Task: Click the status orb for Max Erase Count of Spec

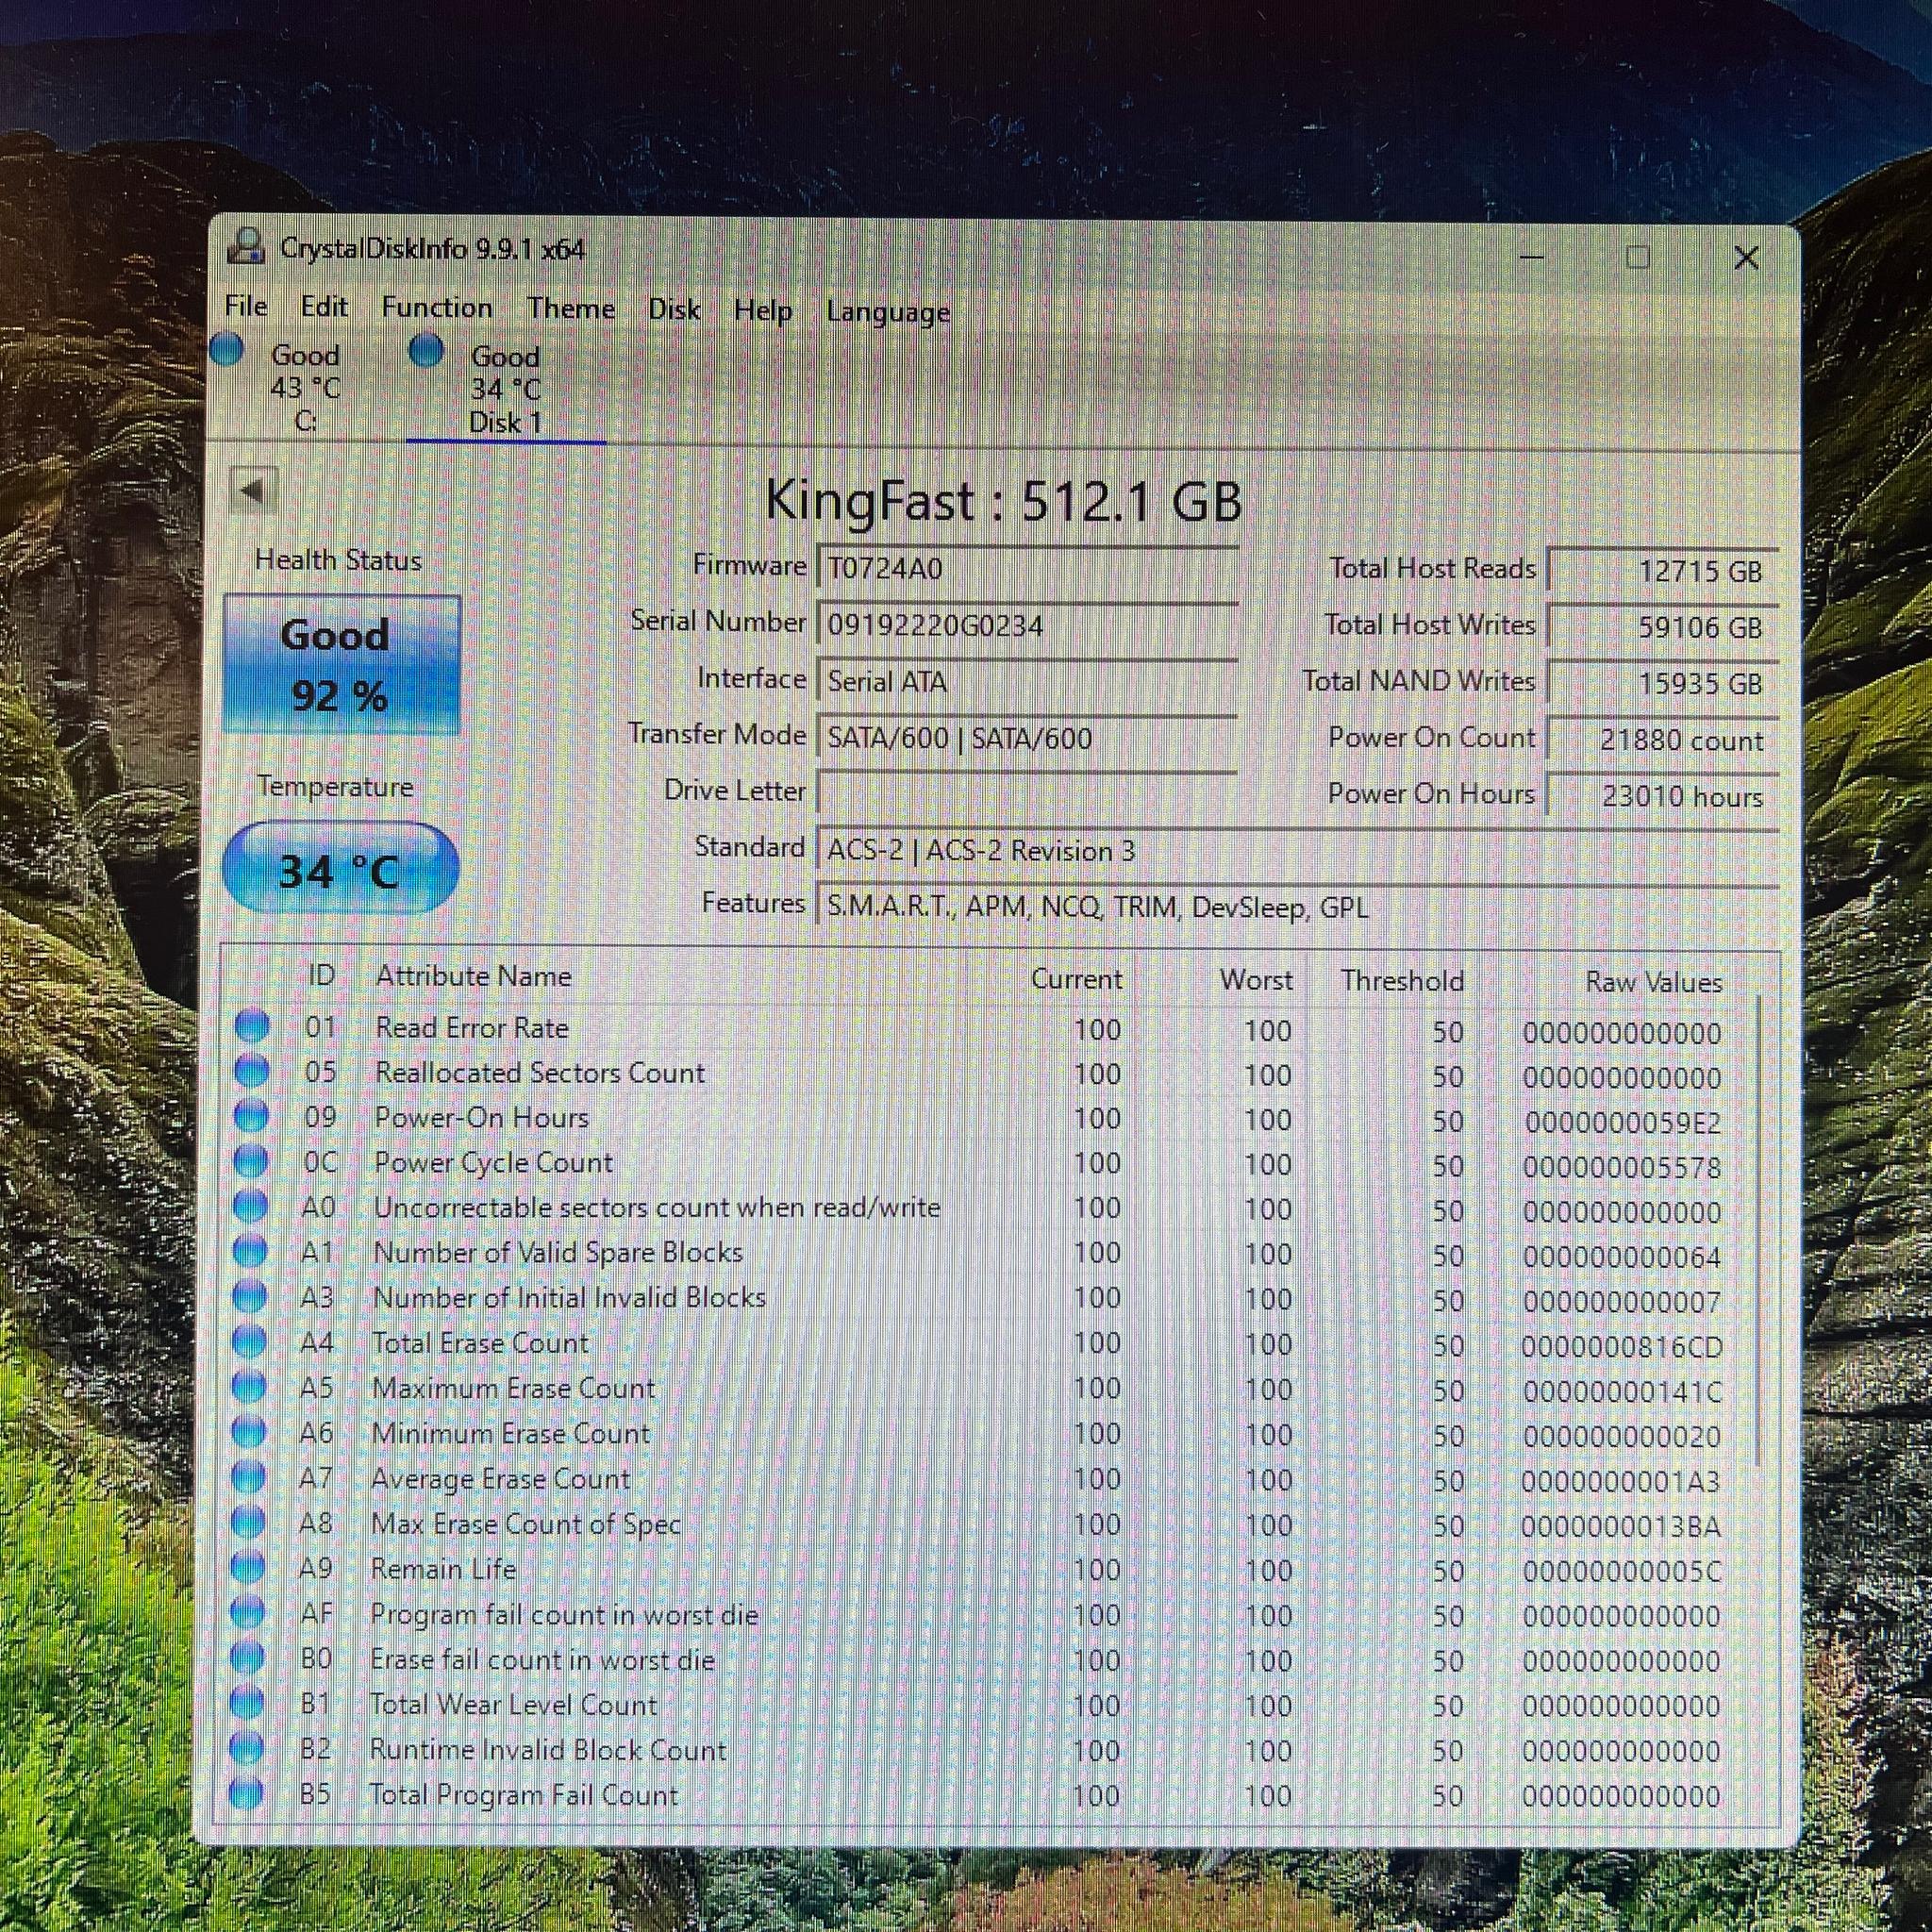Action: pos(248,1522)
